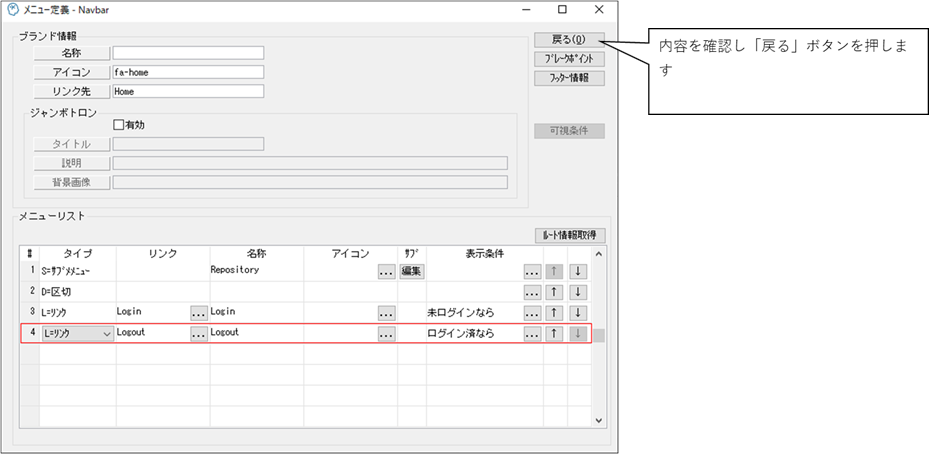Click the リンク先 button label
Viewport: 929px width, 454px height.
tap(71, 91)
